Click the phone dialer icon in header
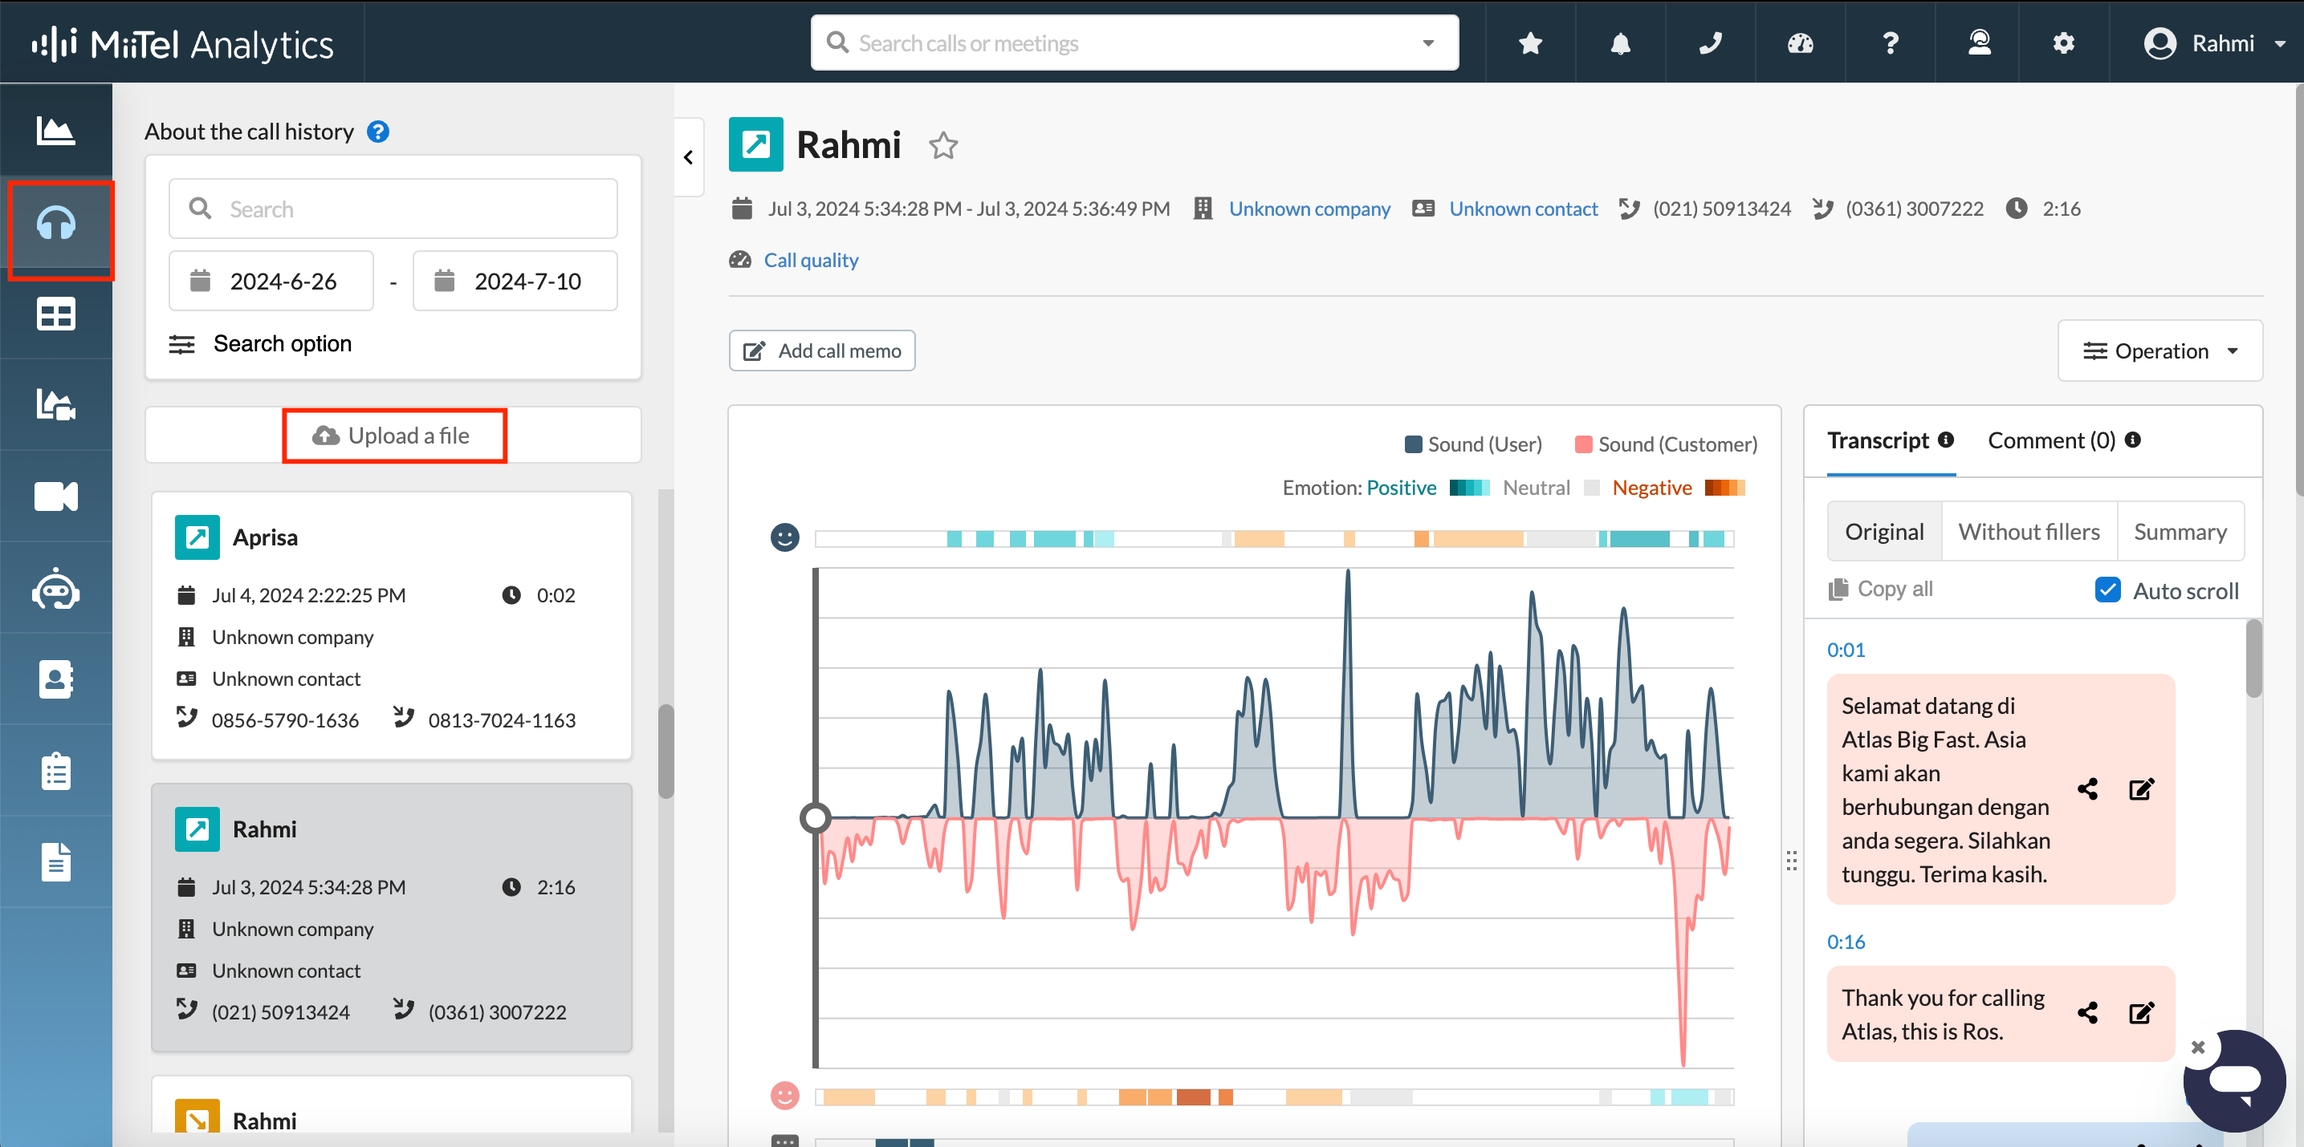The width and height of the screenshot is (2304, 1147). 1710,43
